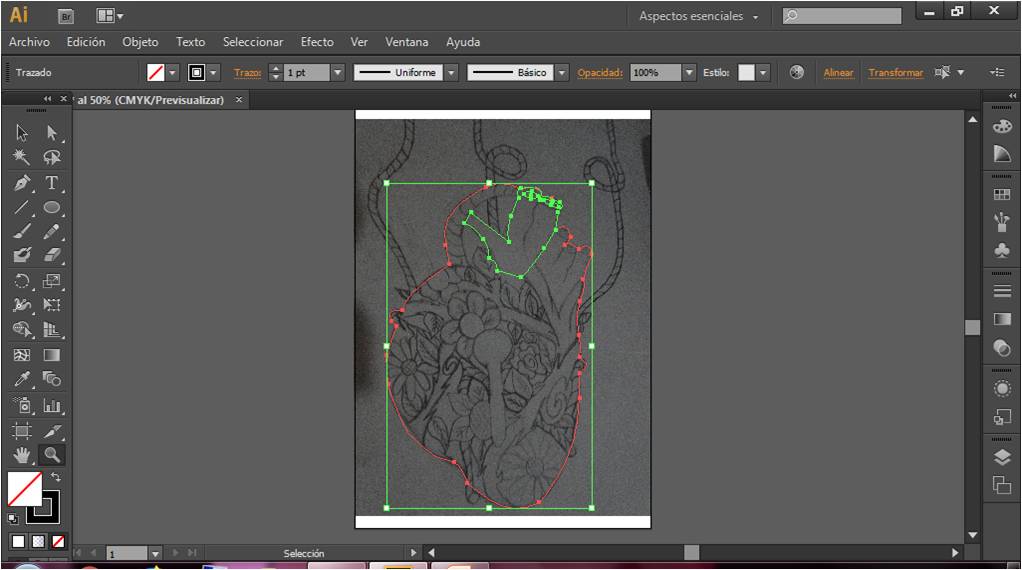Select the Direct Selection tool
Viewport: 1022px width, 570px height.
tap(51, 133)
